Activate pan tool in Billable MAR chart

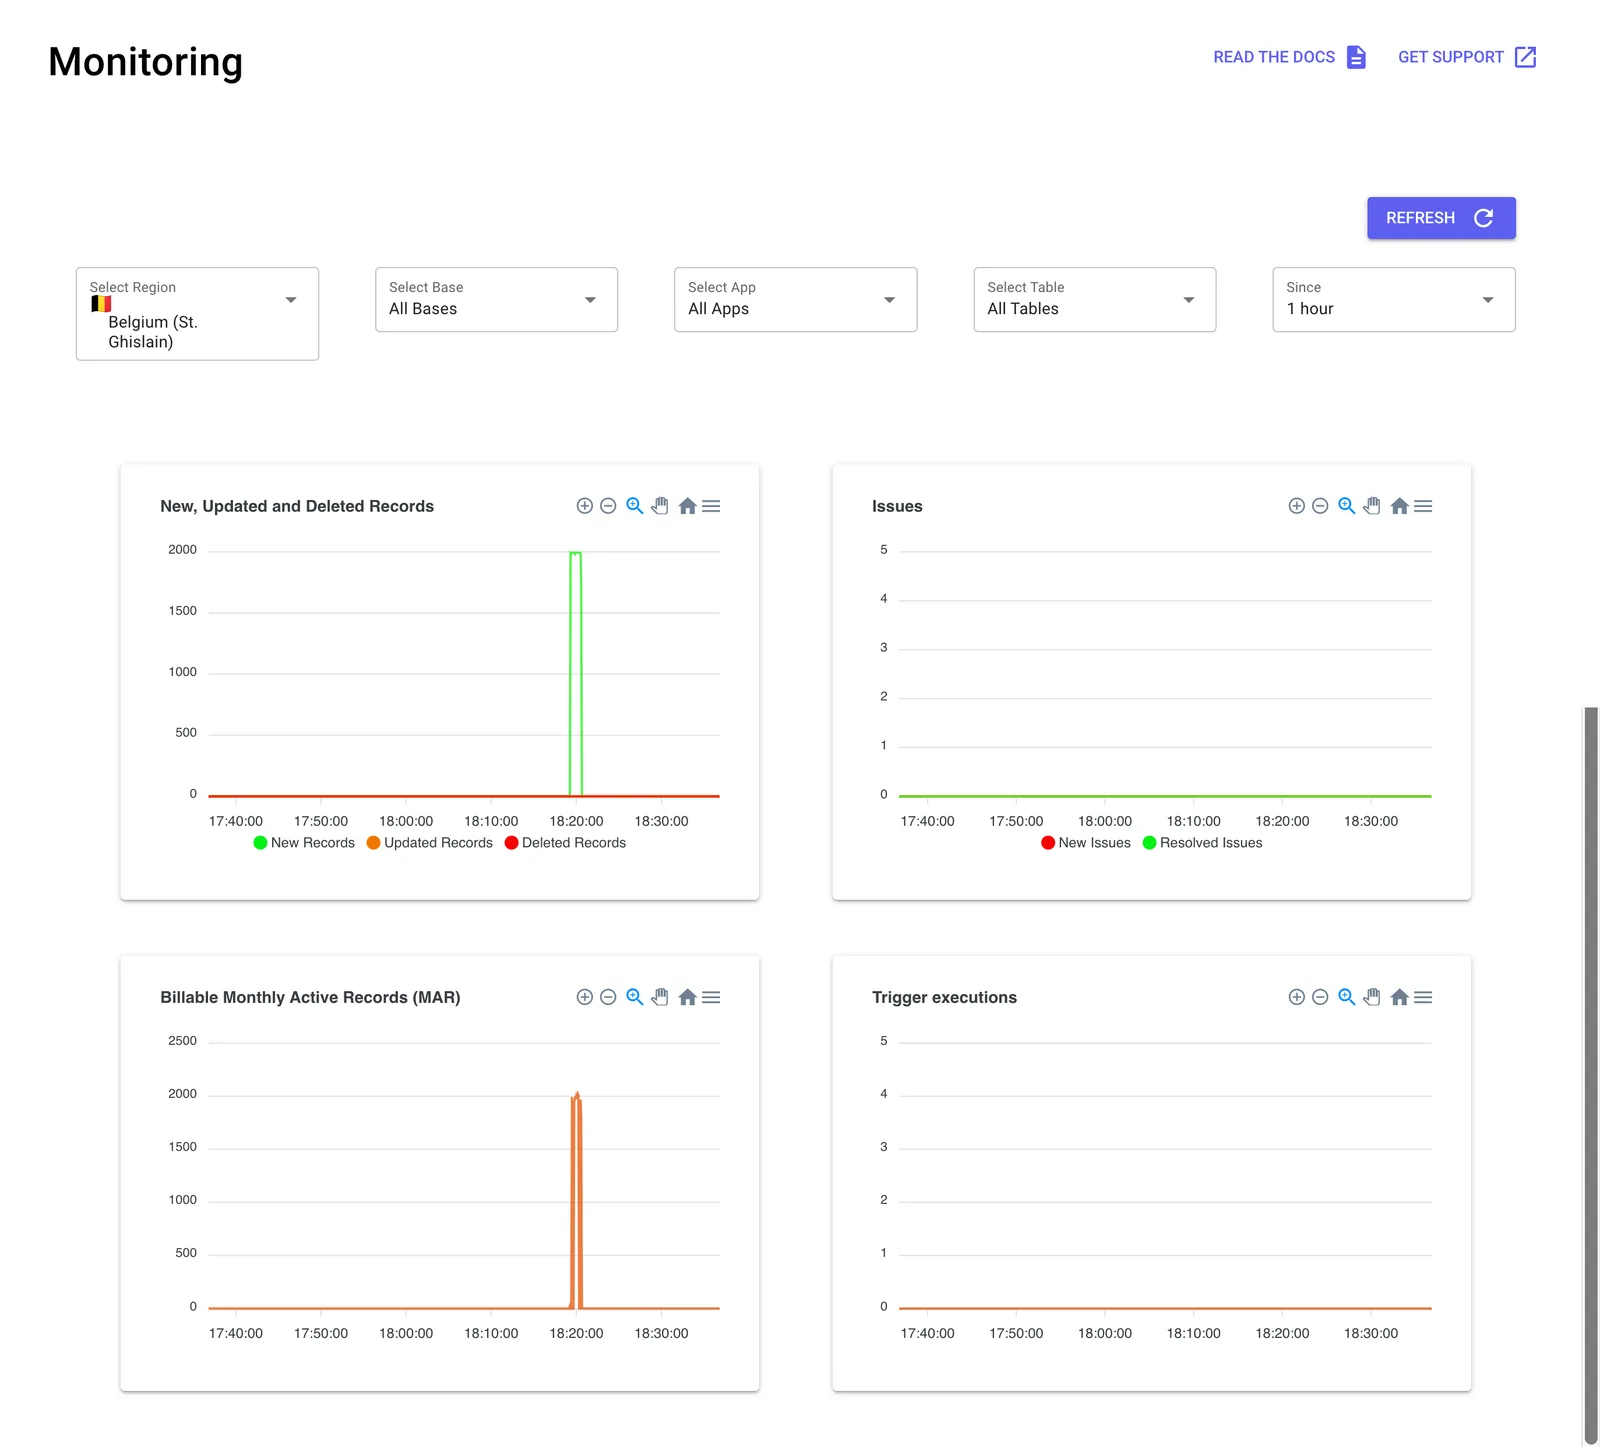coord(660,997)
